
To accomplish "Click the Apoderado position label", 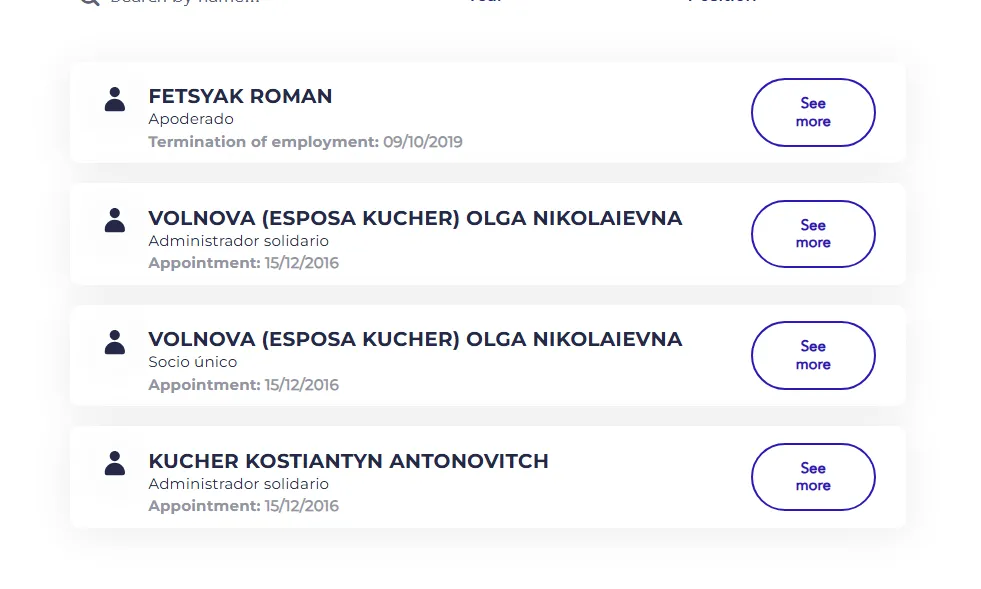I will click(x=191, y=119).
